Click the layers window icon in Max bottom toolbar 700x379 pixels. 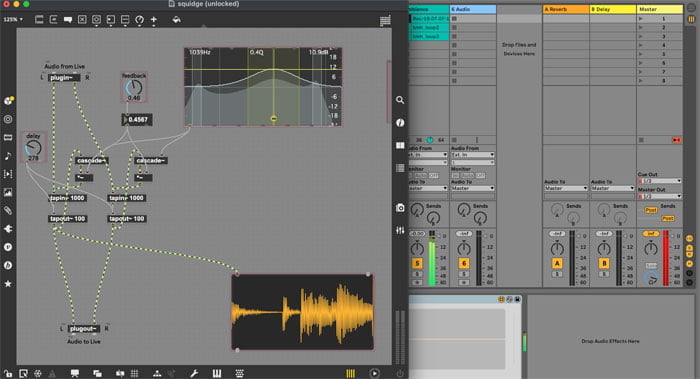point(97,373)
